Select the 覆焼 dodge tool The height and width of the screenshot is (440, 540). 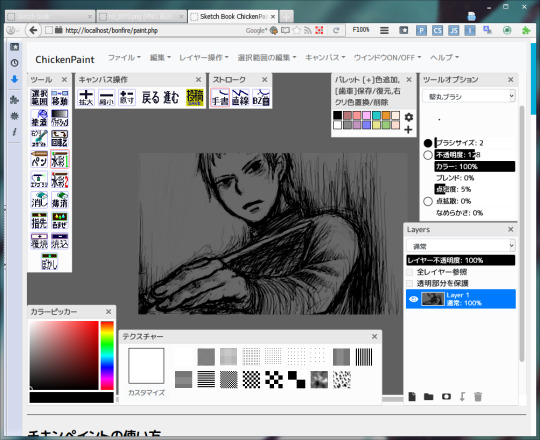pyautogui.click(x=39, y=241)
